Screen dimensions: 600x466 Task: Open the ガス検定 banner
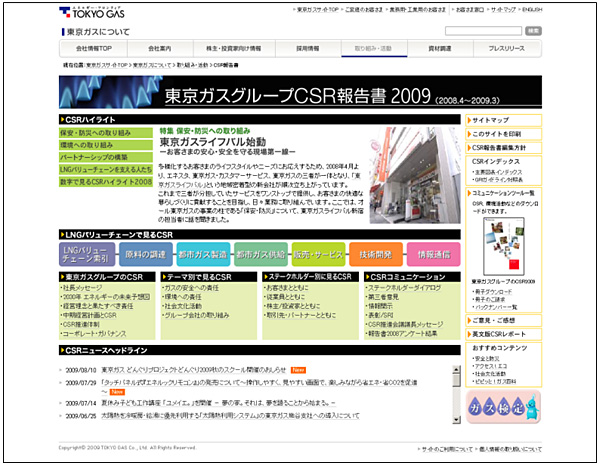click(504, 407)
